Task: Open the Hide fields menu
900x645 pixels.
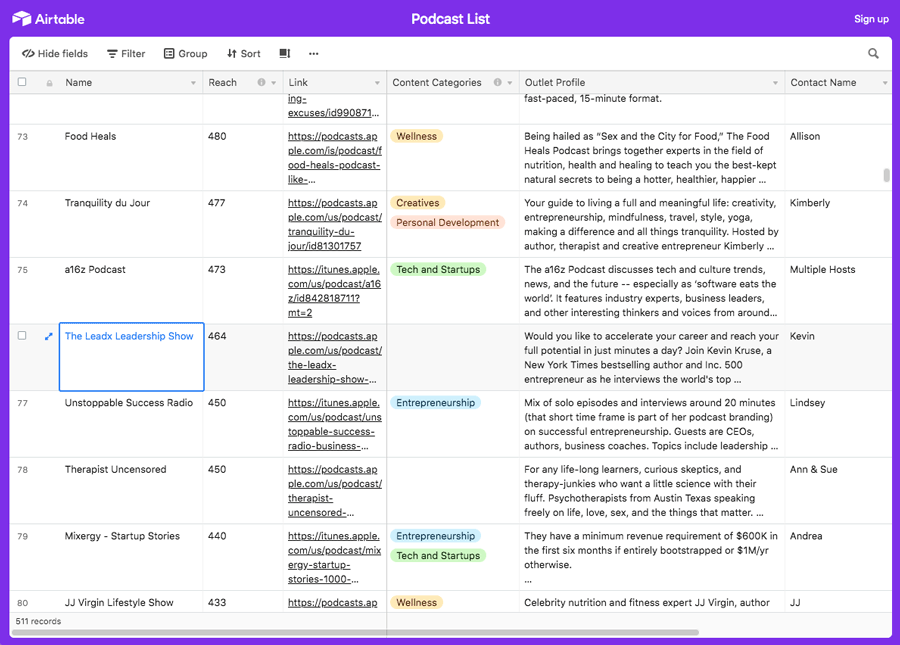Action: coord(55,53)
